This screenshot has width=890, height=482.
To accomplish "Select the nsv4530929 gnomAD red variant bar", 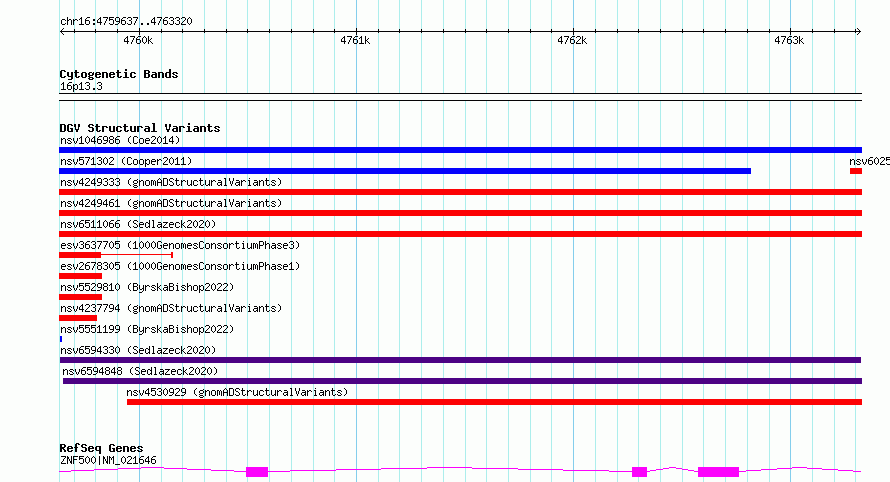I will click(x=494, y=402).
